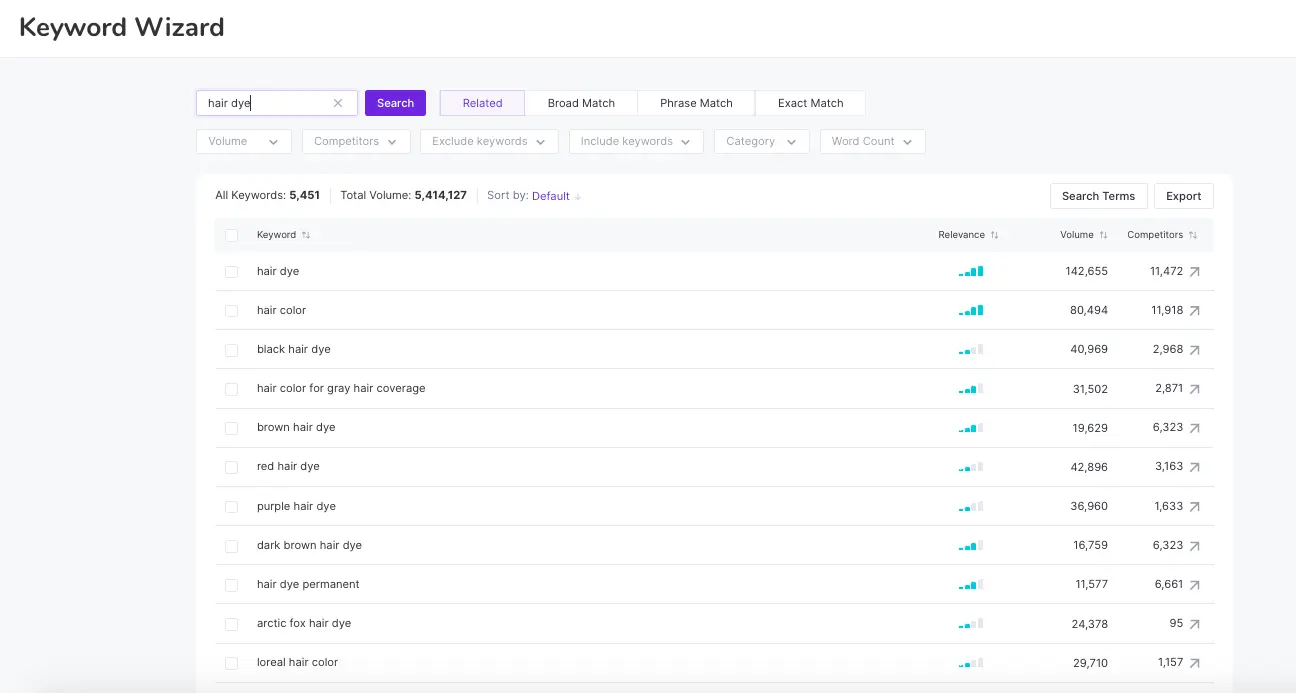The width and height of the screenshot is (1296, 693).
Task: Tick the checkbox for red hair dye
Action: click(232, 467)
